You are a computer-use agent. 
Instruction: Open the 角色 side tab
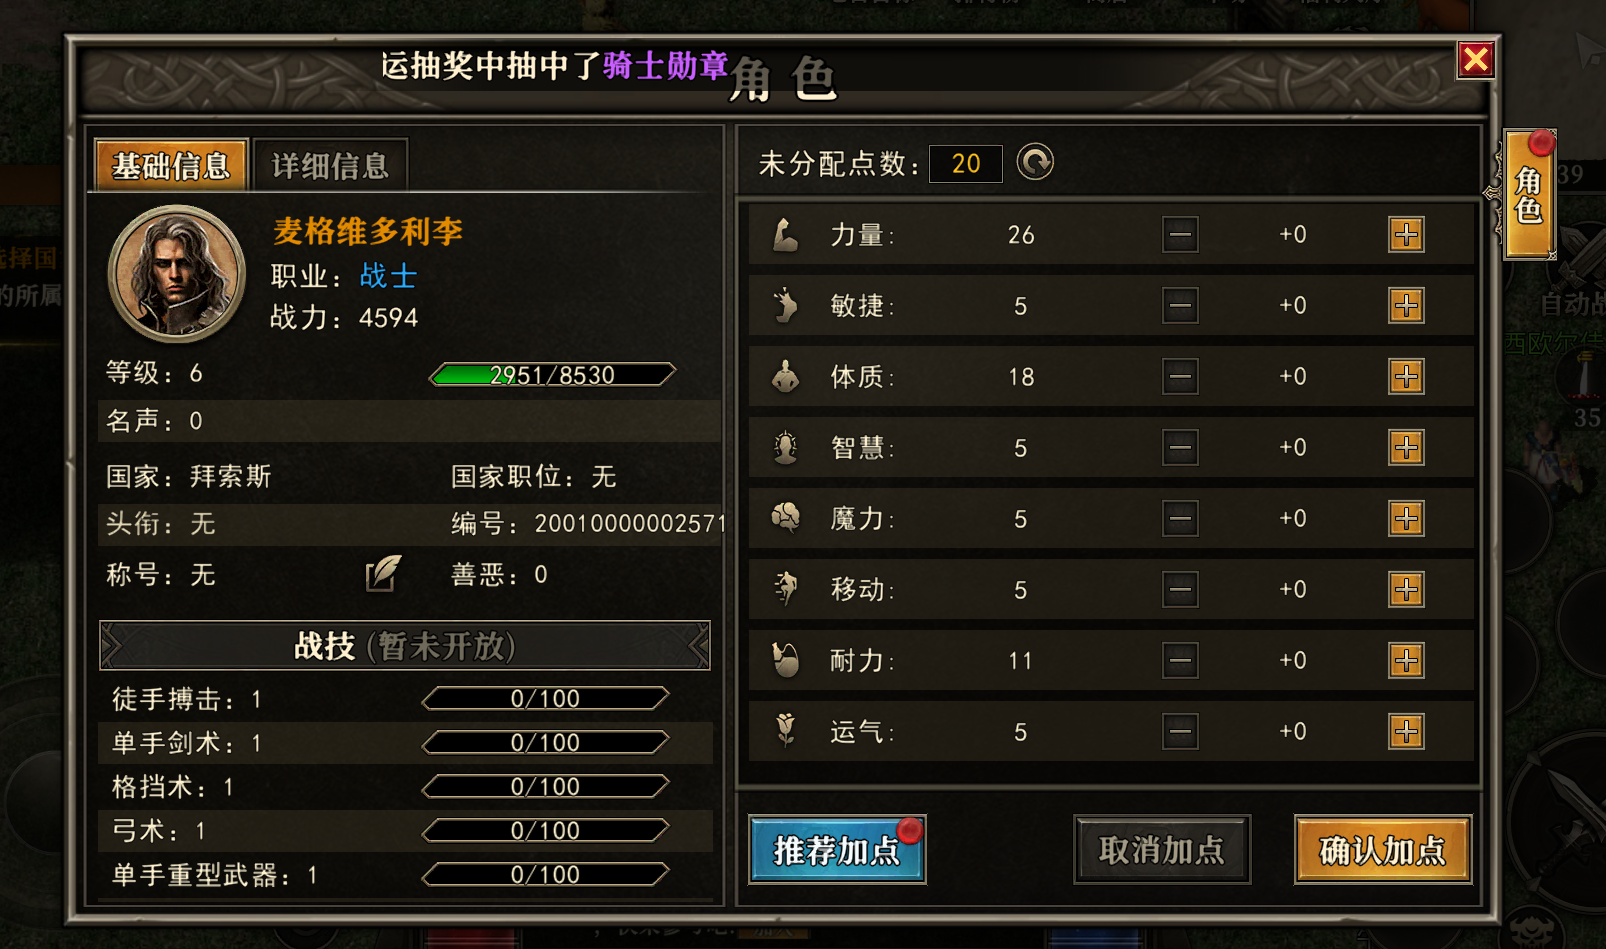point(1528,195)
